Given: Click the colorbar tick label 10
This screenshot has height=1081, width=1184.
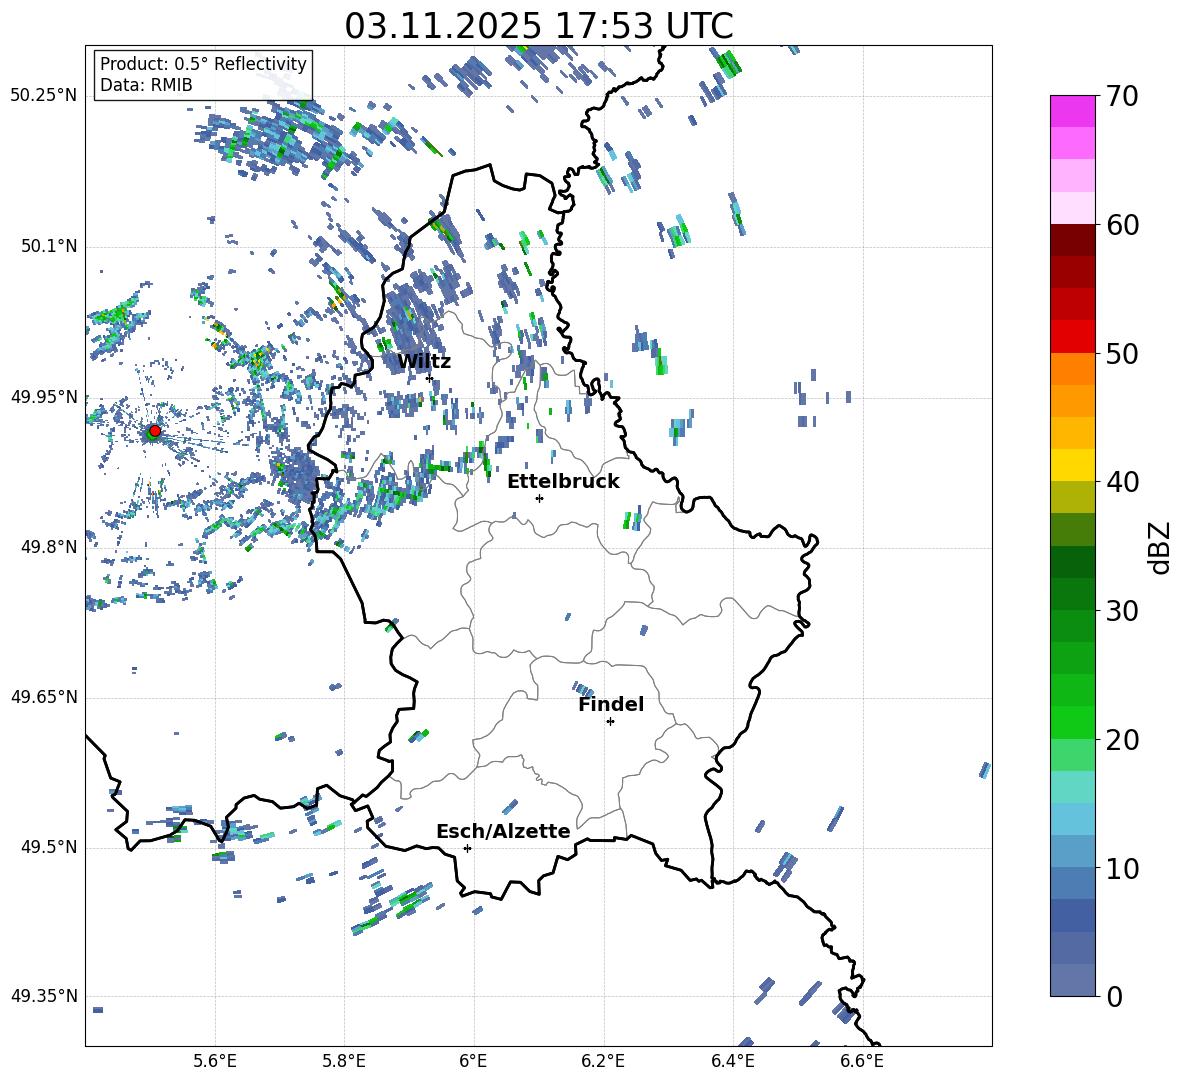Looking at the screenshot, I should click(1122, 868).
